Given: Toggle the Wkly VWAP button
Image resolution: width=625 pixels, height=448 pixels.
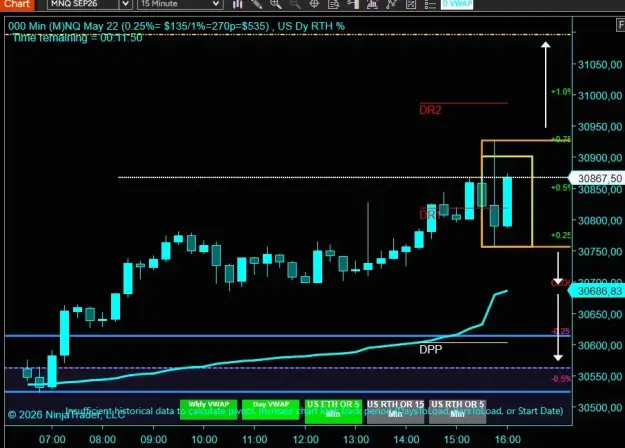Looking at the screenshot, I should 208,409.
